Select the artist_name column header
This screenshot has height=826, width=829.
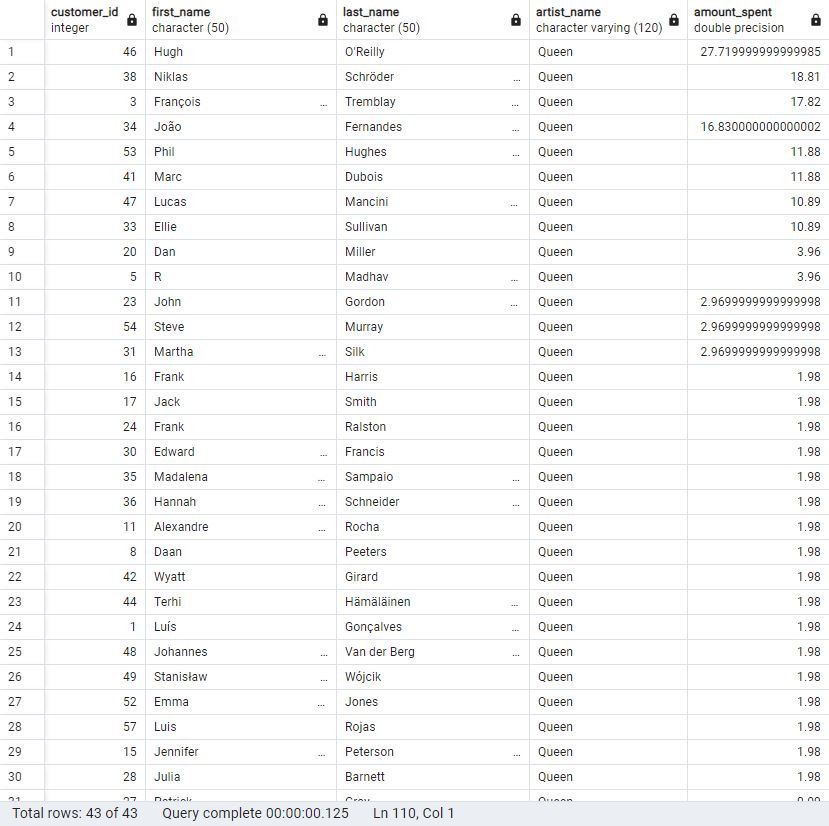[x=608, y=20]
